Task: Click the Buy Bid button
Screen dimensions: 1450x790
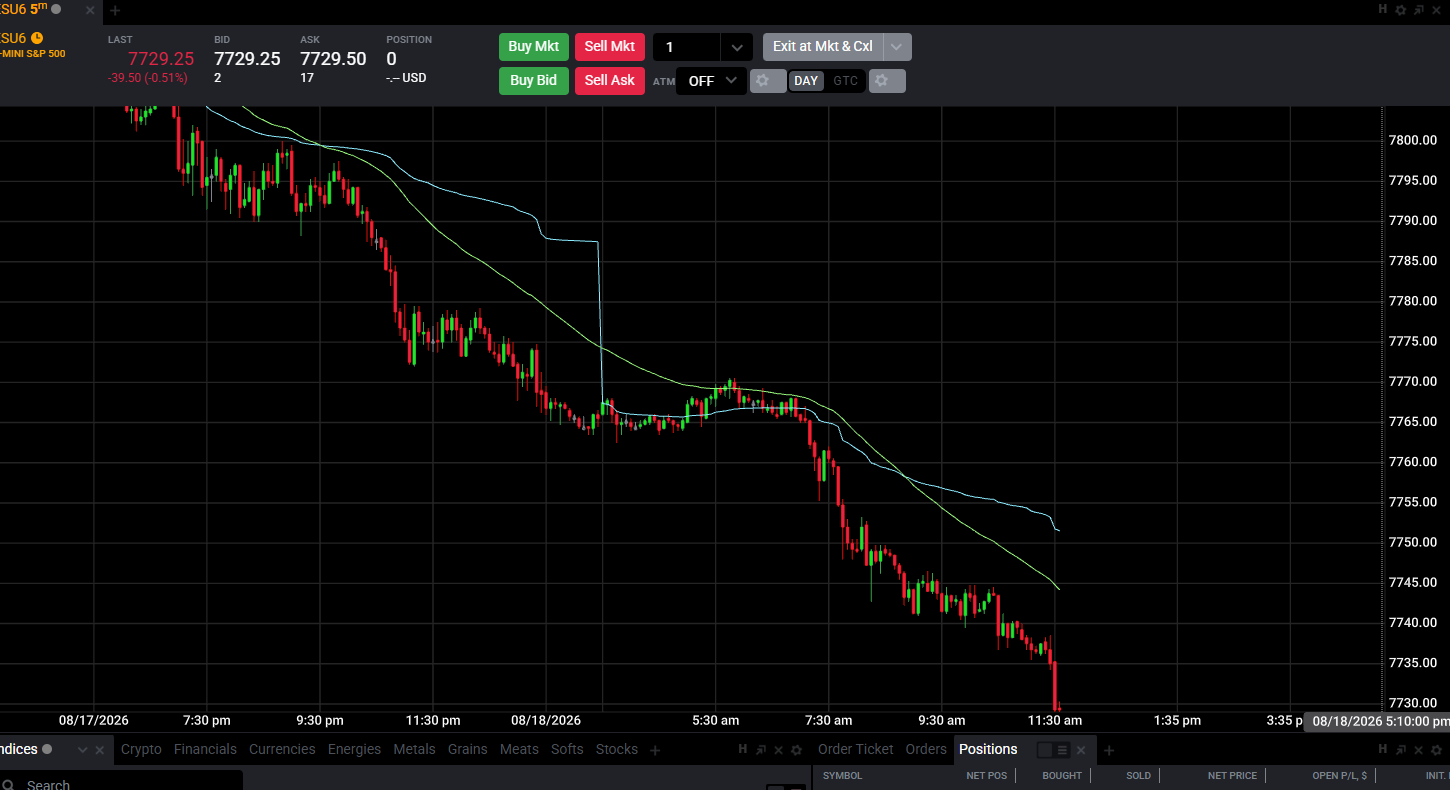Action: pyautogui.click(x=534, y=81)
